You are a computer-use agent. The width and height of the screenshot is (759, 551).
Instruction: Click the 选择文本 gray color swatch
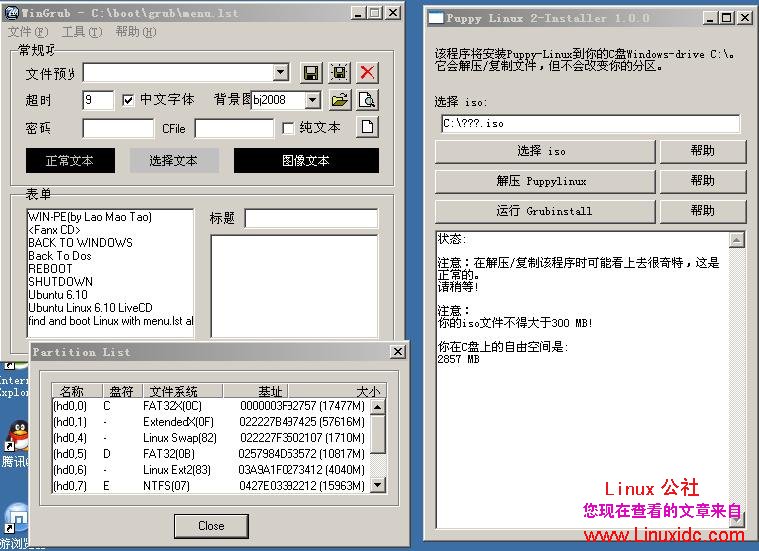174,161
